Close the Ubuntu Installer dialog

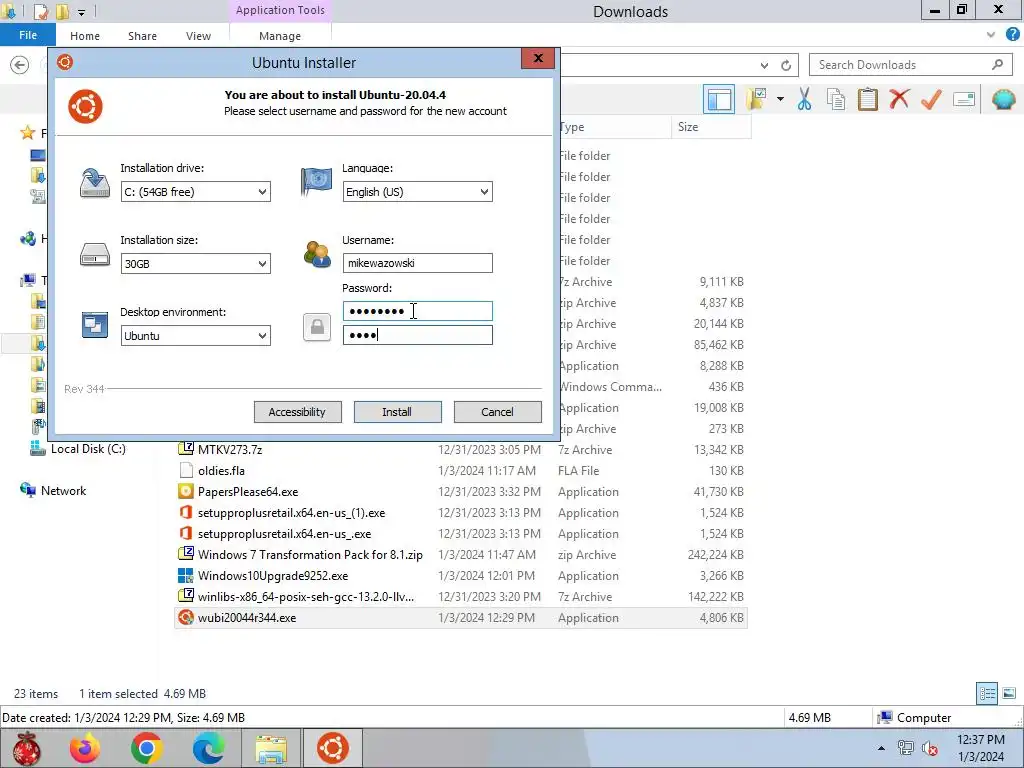click(537, 59)
